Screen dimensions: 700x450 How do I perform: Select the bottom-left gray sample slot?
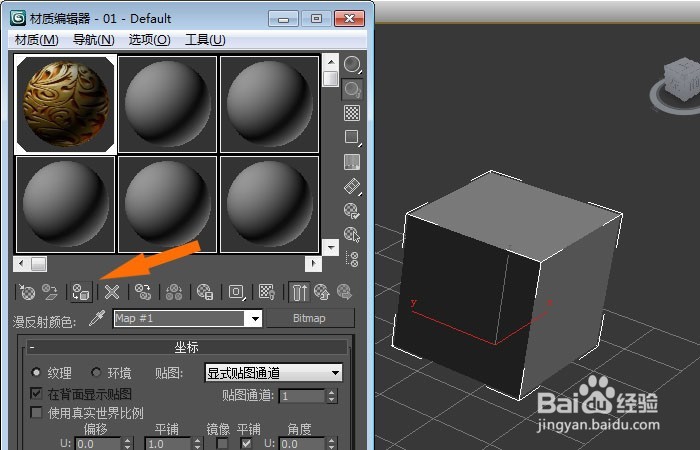click(x=65, y=204)
